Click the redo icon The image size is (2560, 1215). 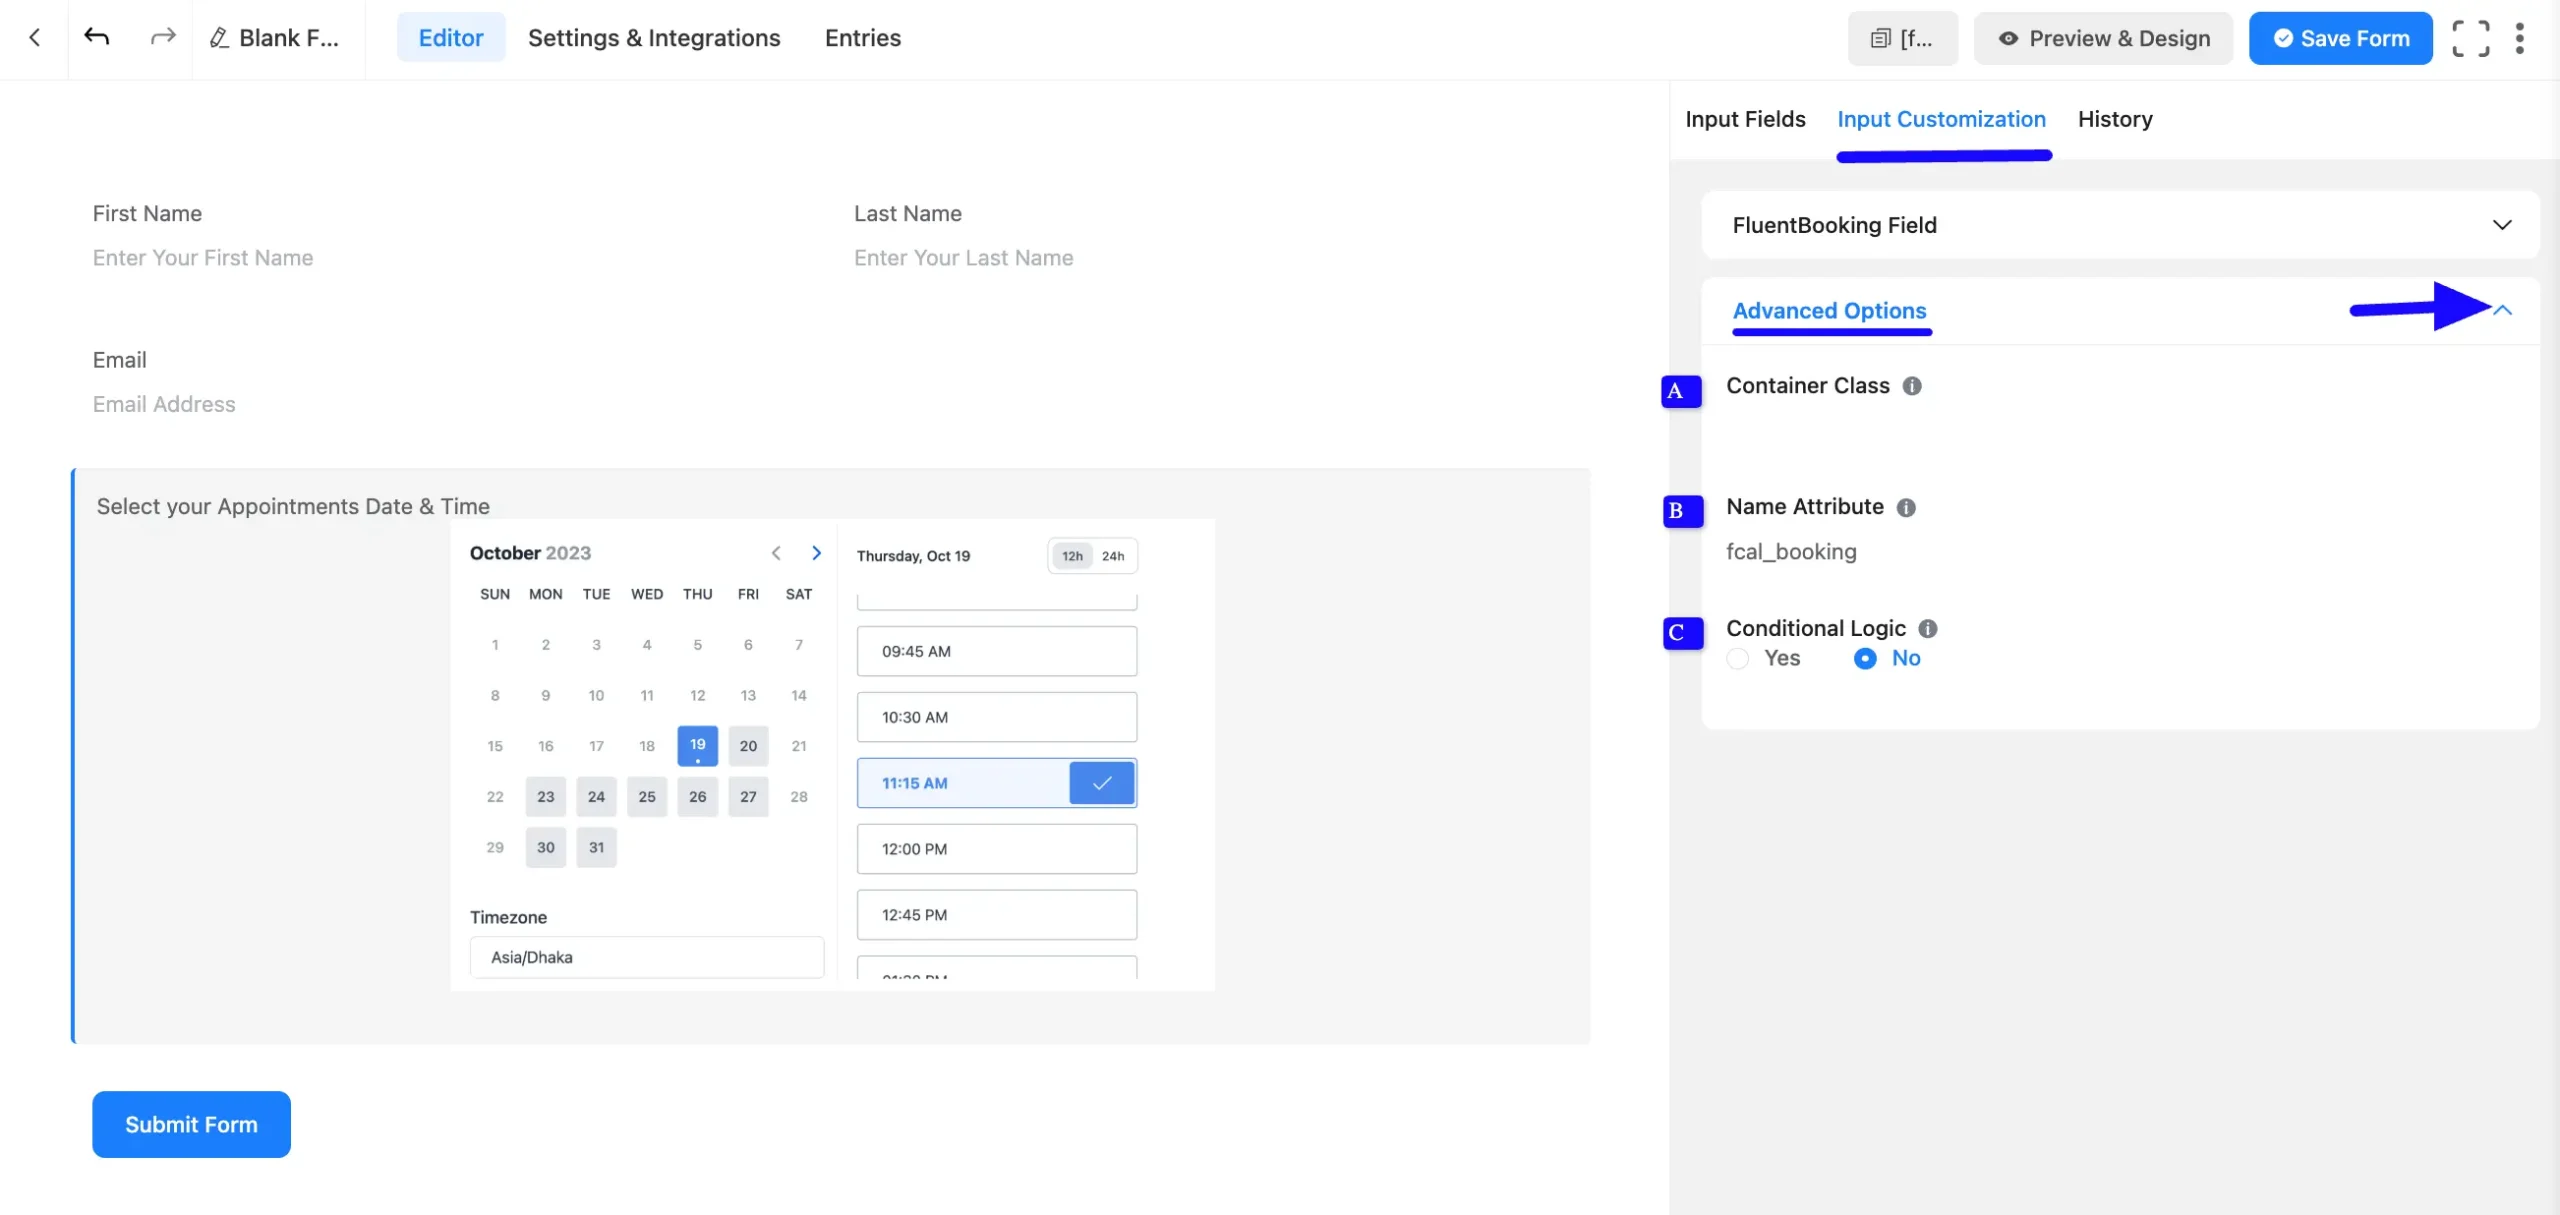coord(162,38)
